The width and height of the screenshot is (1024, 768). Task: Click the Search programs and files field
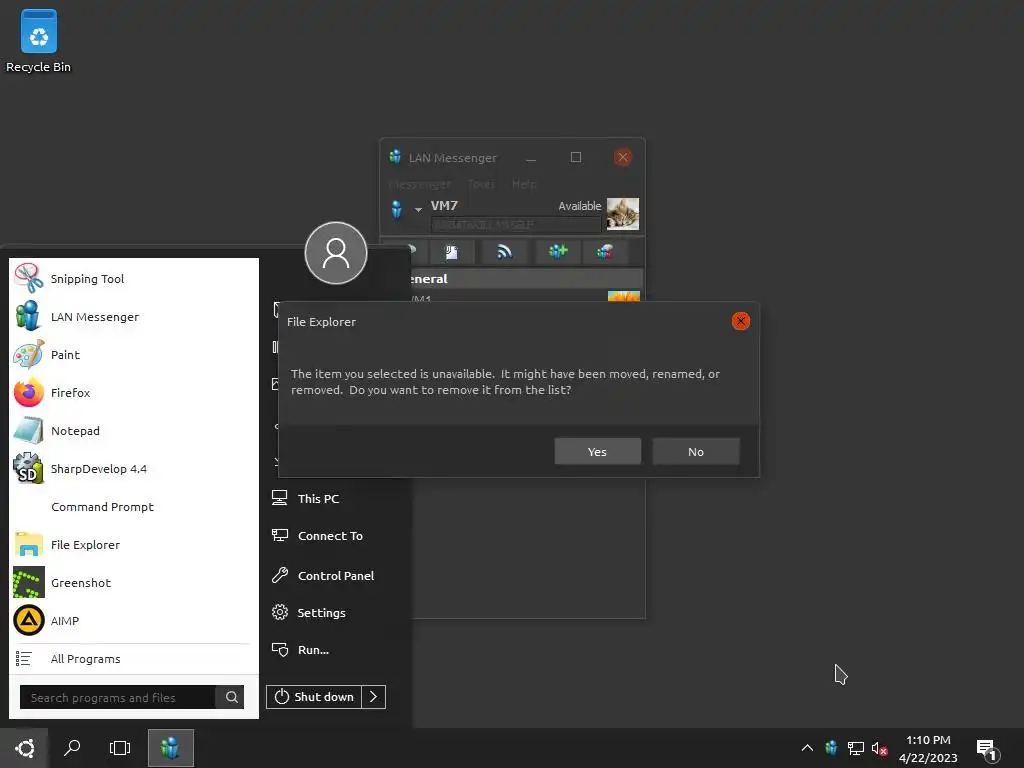[x=118, y=697]
